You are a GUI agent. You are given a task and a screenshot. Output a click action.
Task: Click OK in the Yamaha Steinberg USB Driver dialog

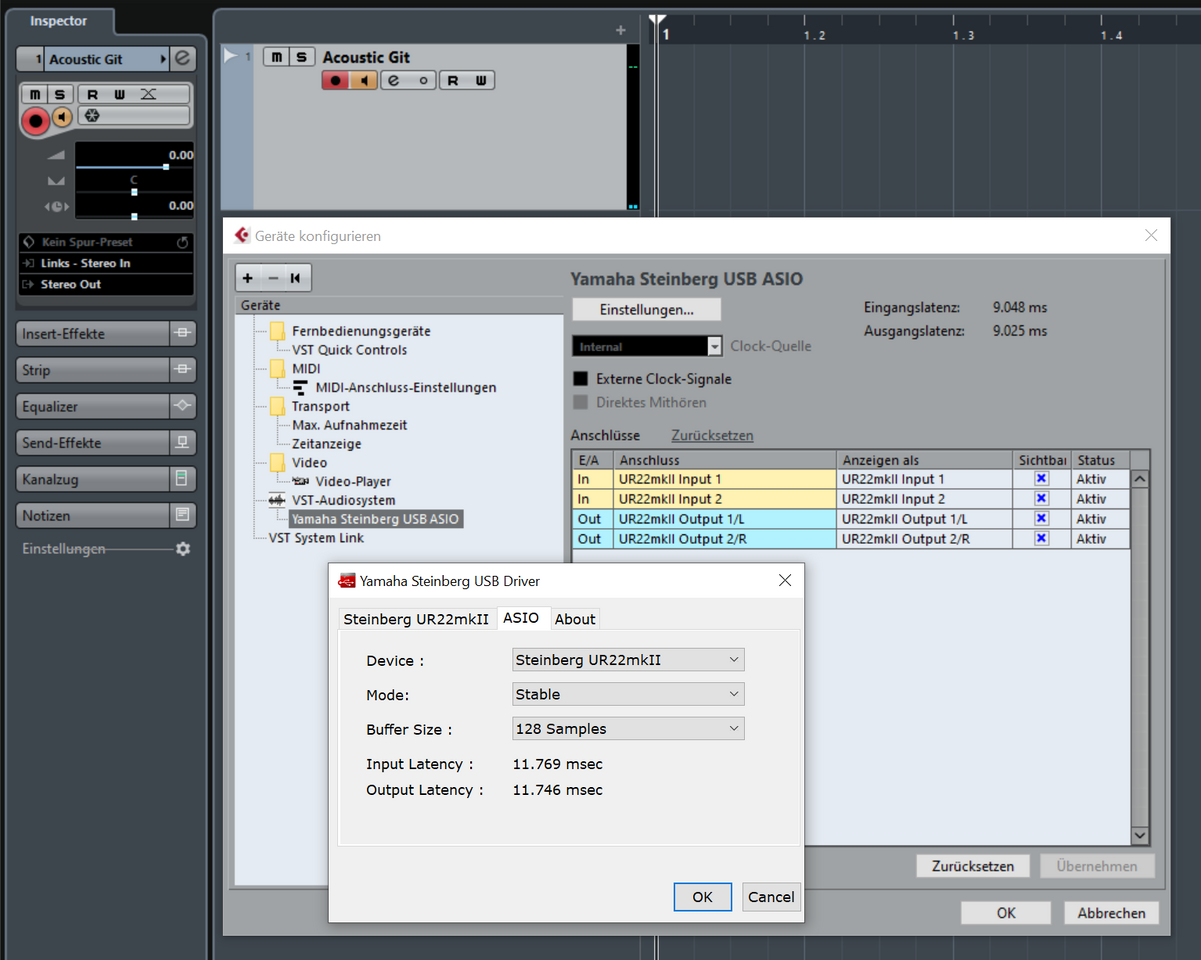703,897
